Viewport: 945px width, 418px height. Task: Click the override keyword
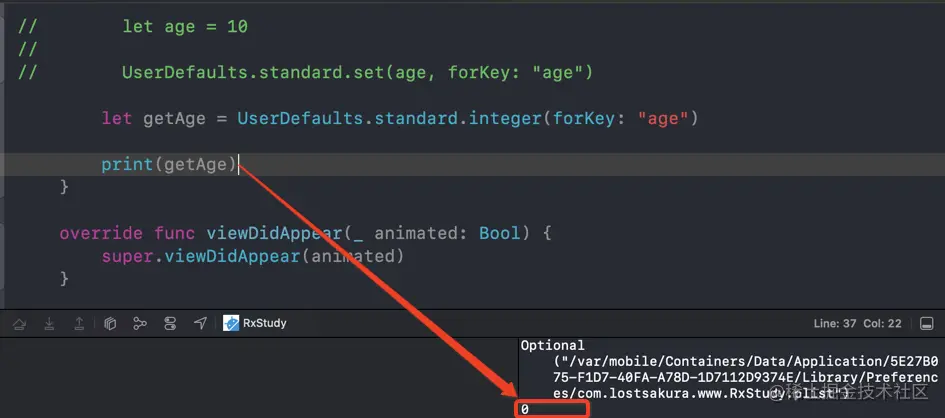coord(101,234)
